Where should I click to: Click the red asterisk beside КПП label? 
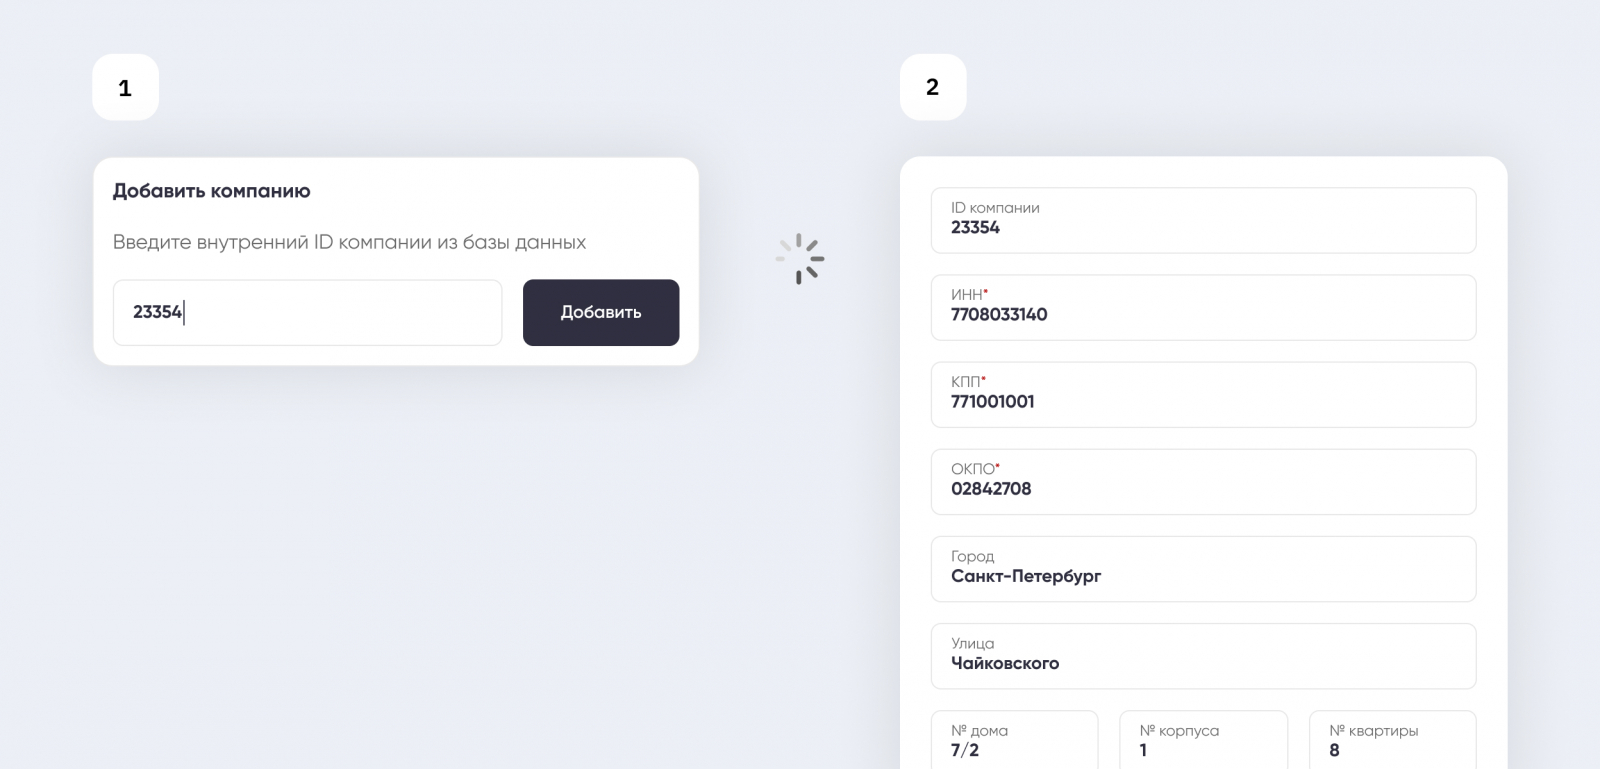click(984, 379)
